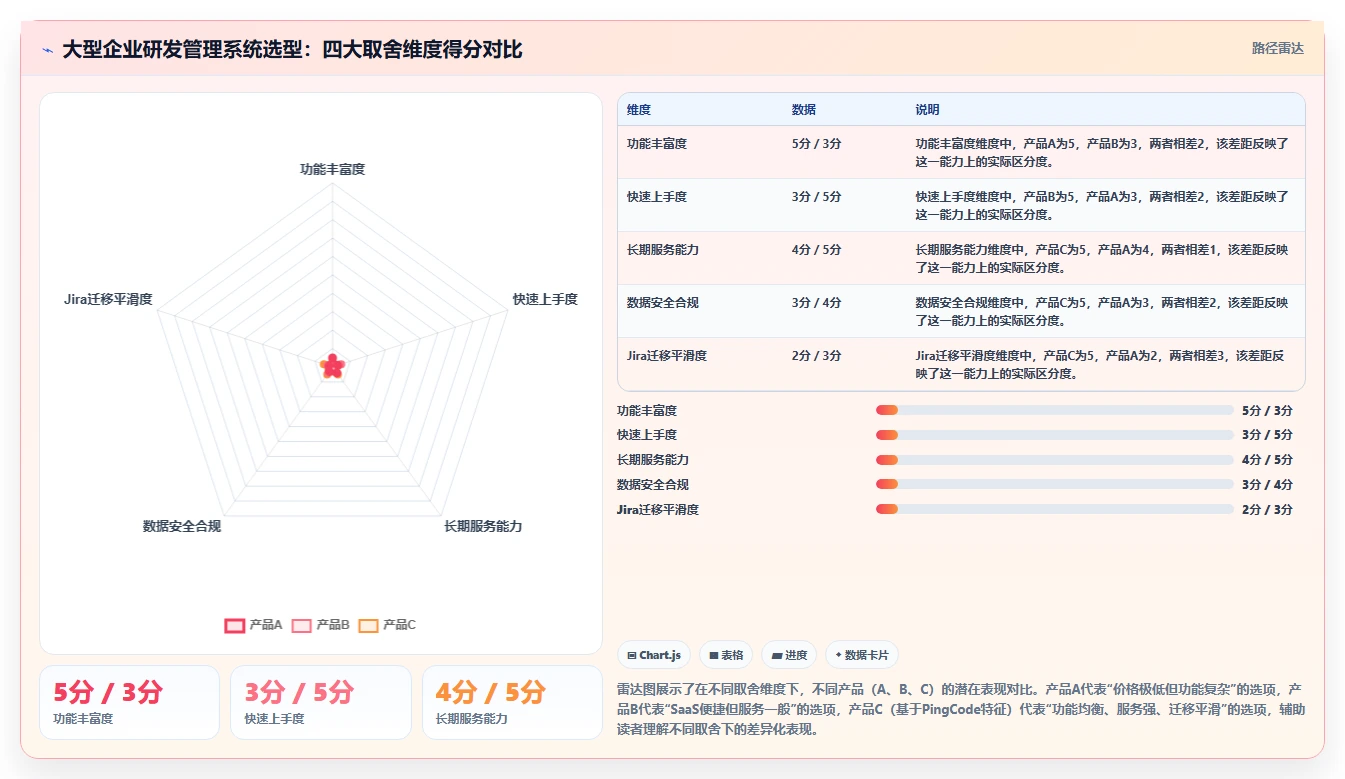This screenshot has height=779, width=1345.
Task: Click the 功能丰富度 label beside its progress bar
Action: coord(647,410)
